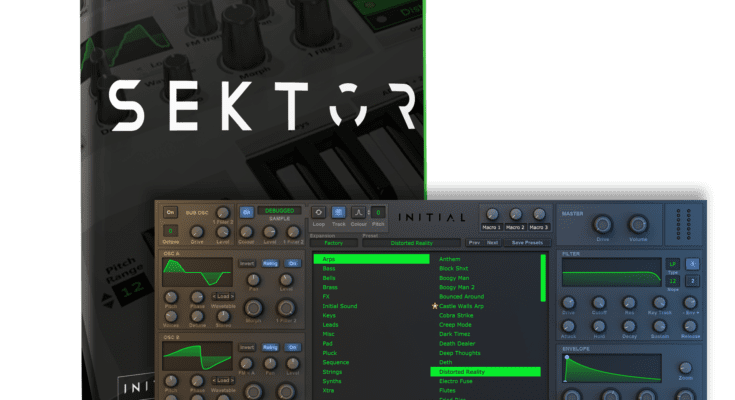Click the Macro 1 knob
The height and width of the screenshot is (400, 735).
coord(491,214)
